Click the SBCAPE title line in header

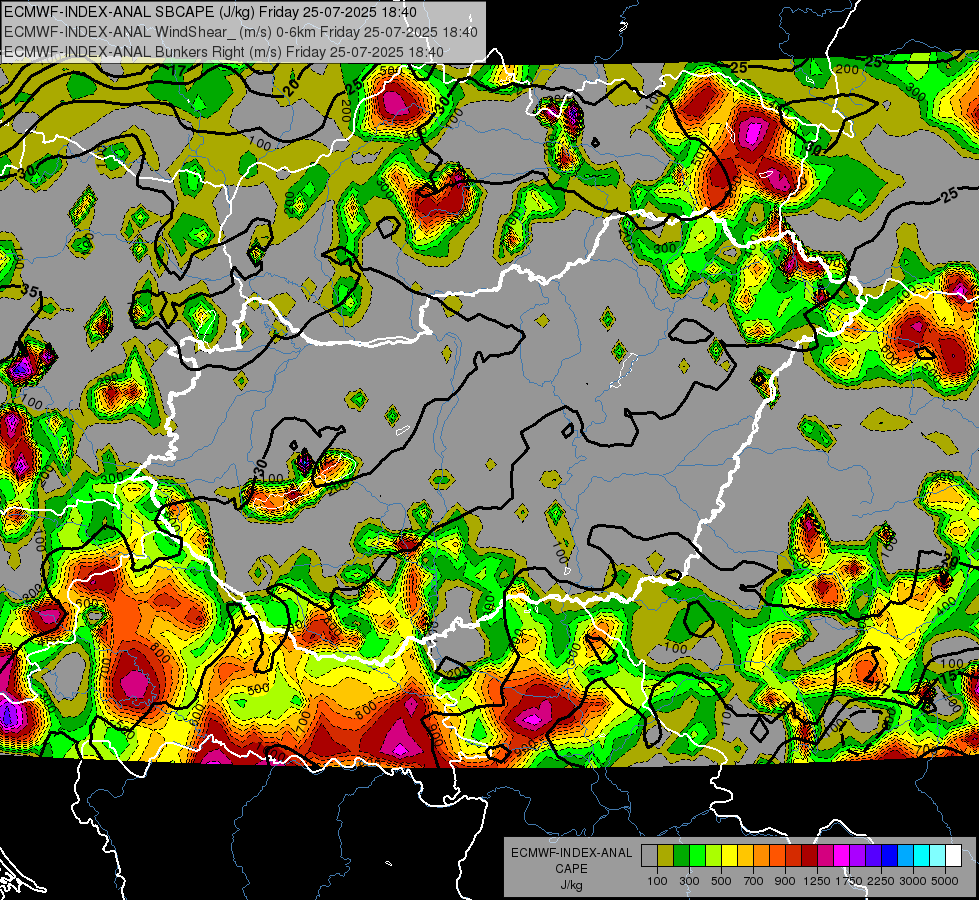[210, 12]
